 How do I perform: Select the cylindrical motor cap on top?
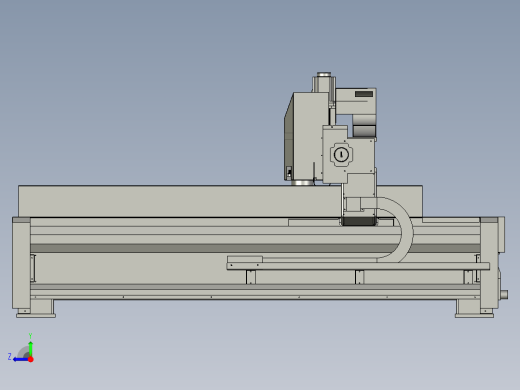[x=324, y=74]
